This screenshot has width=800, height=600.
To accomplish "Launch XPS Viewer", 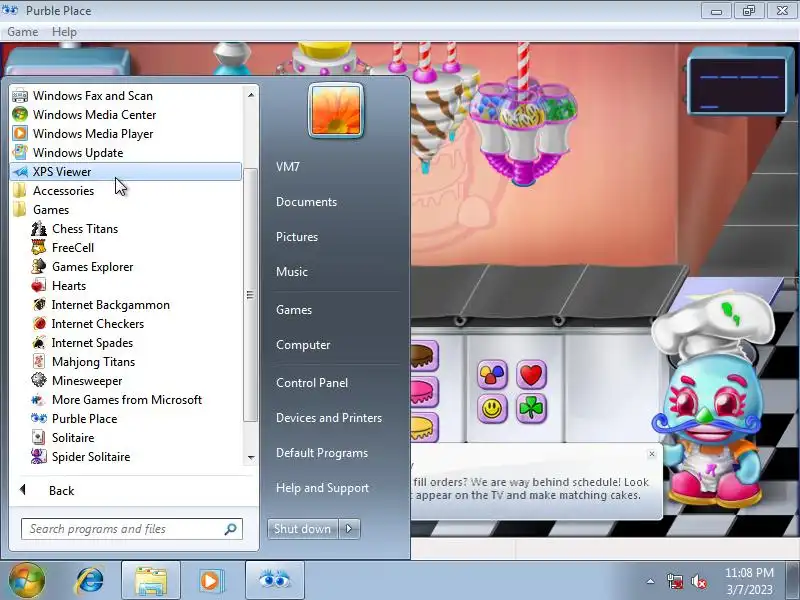I will tap(126, 171).
